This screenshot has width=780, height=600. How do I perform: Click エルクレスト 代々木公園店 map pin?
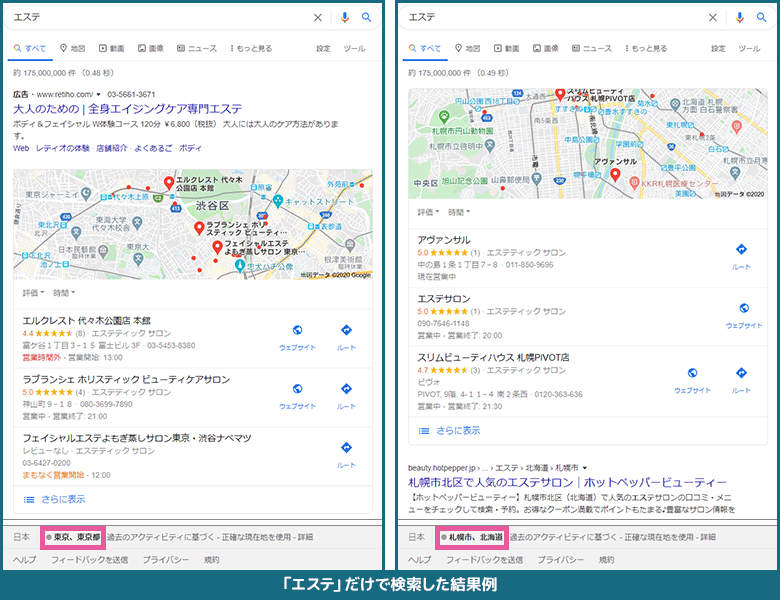coord(169,183)
